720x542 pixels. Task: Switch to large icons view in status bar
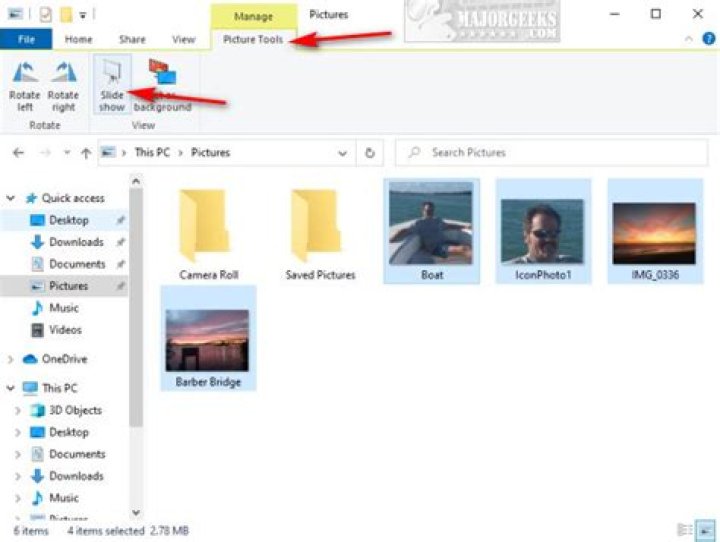click(705, 529)
